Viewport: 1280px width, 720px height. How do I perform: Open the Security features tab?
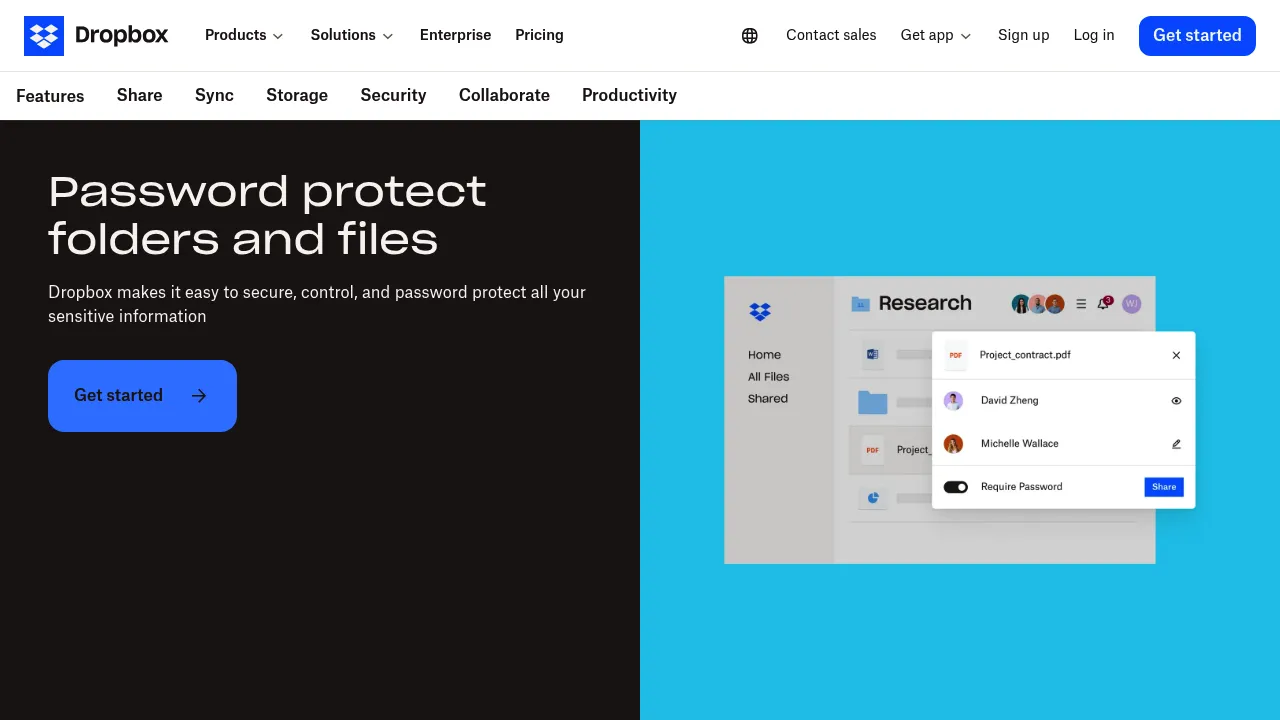[394, 95]
